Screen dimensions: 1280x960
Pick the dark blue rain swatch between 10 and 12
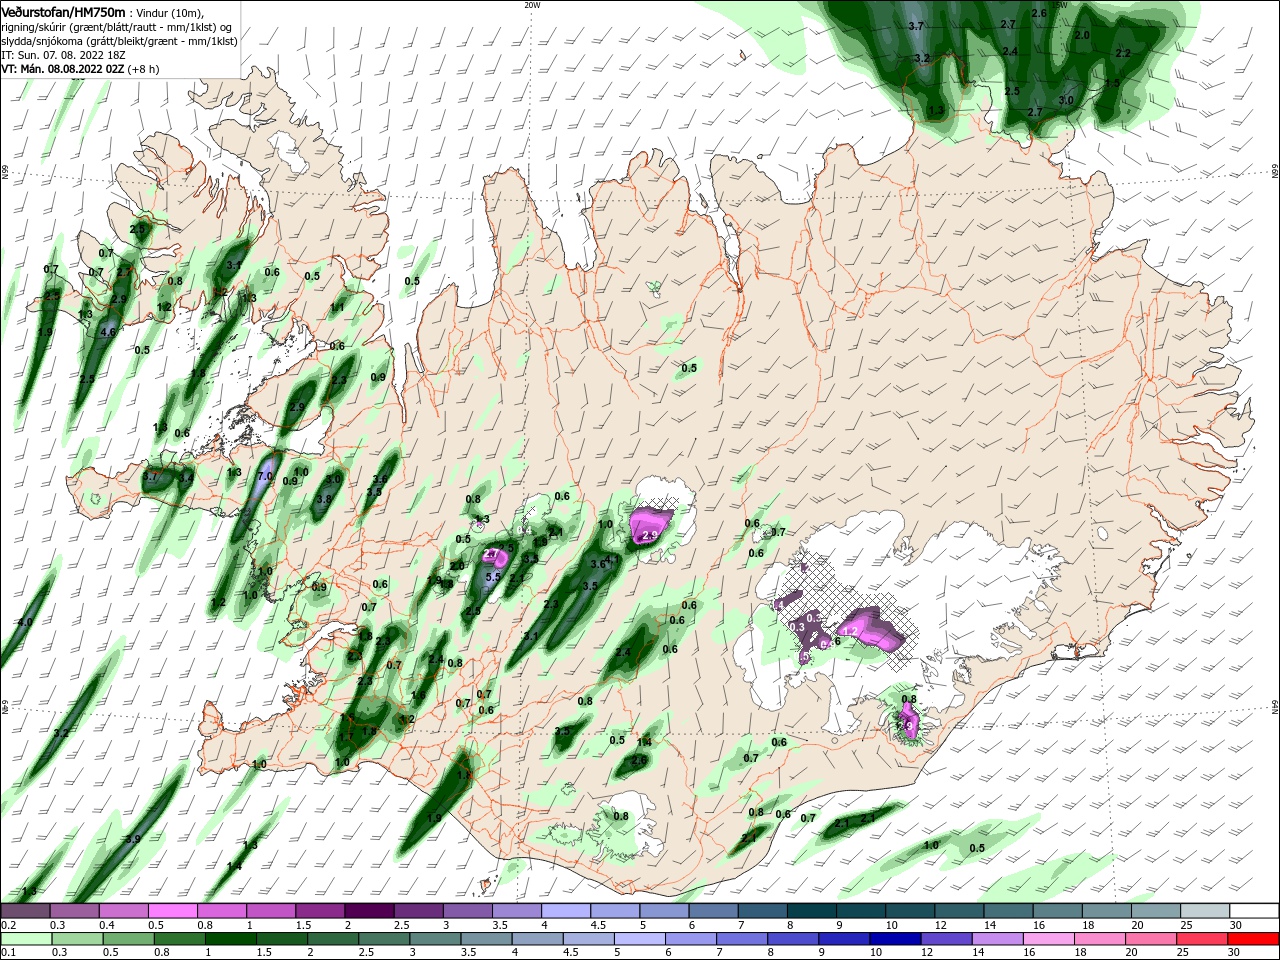point(896,939)
